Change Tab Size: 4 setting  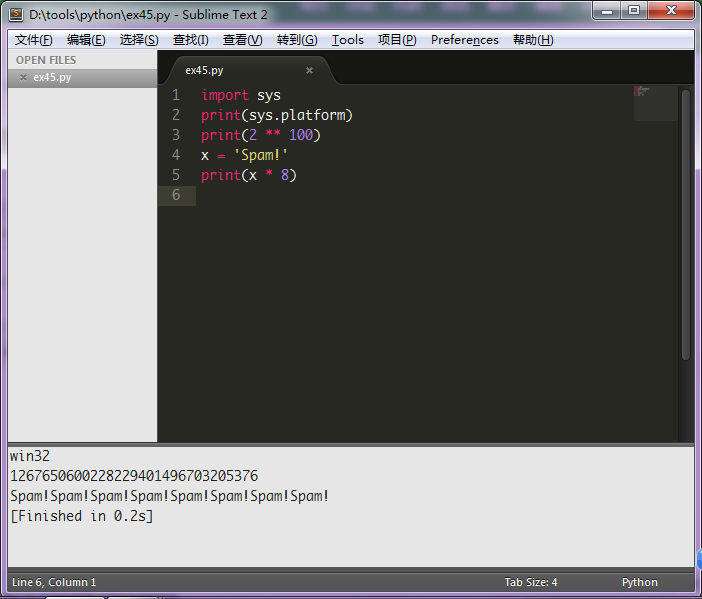[531, 582]
